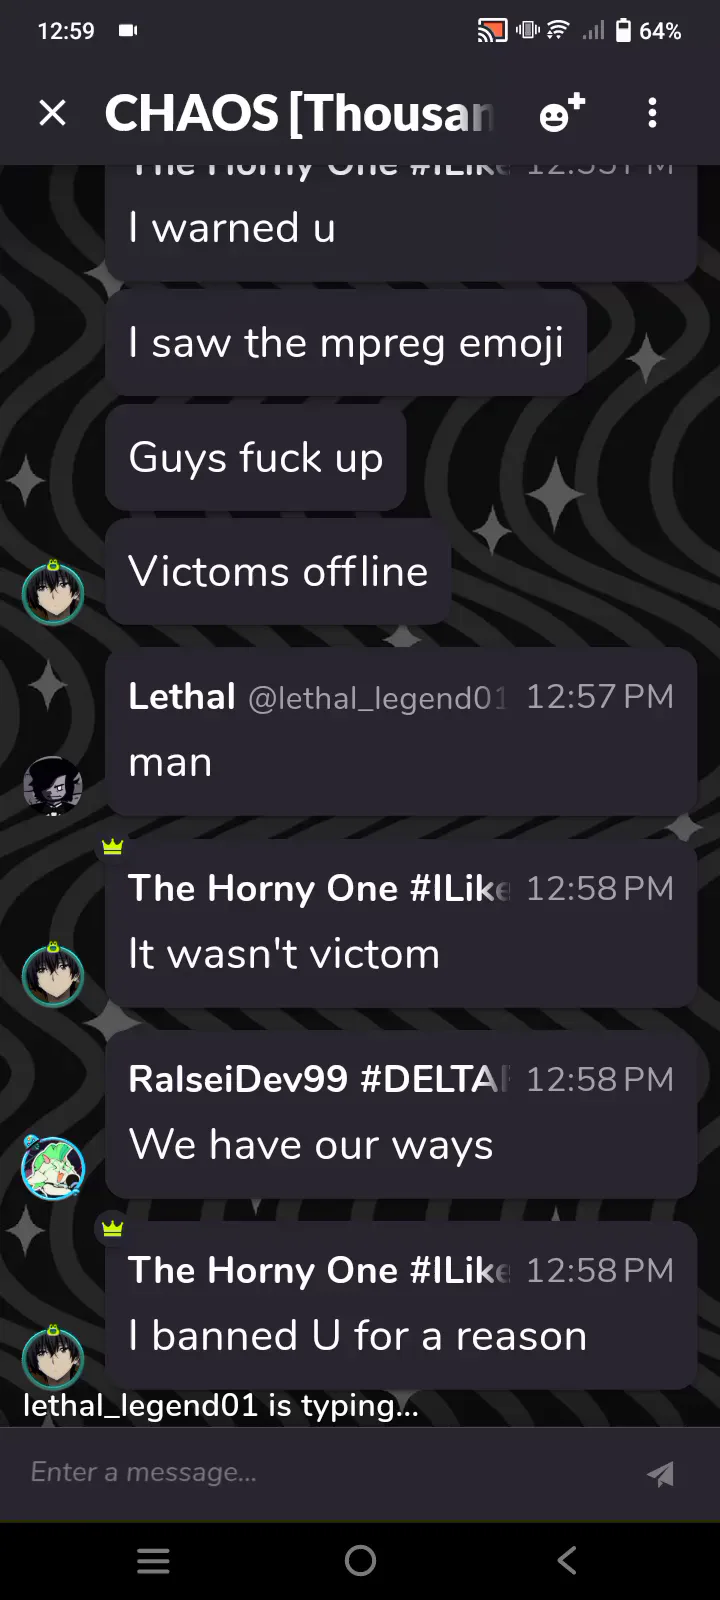Close the CHAOS chat with X icon

[52, 113]
